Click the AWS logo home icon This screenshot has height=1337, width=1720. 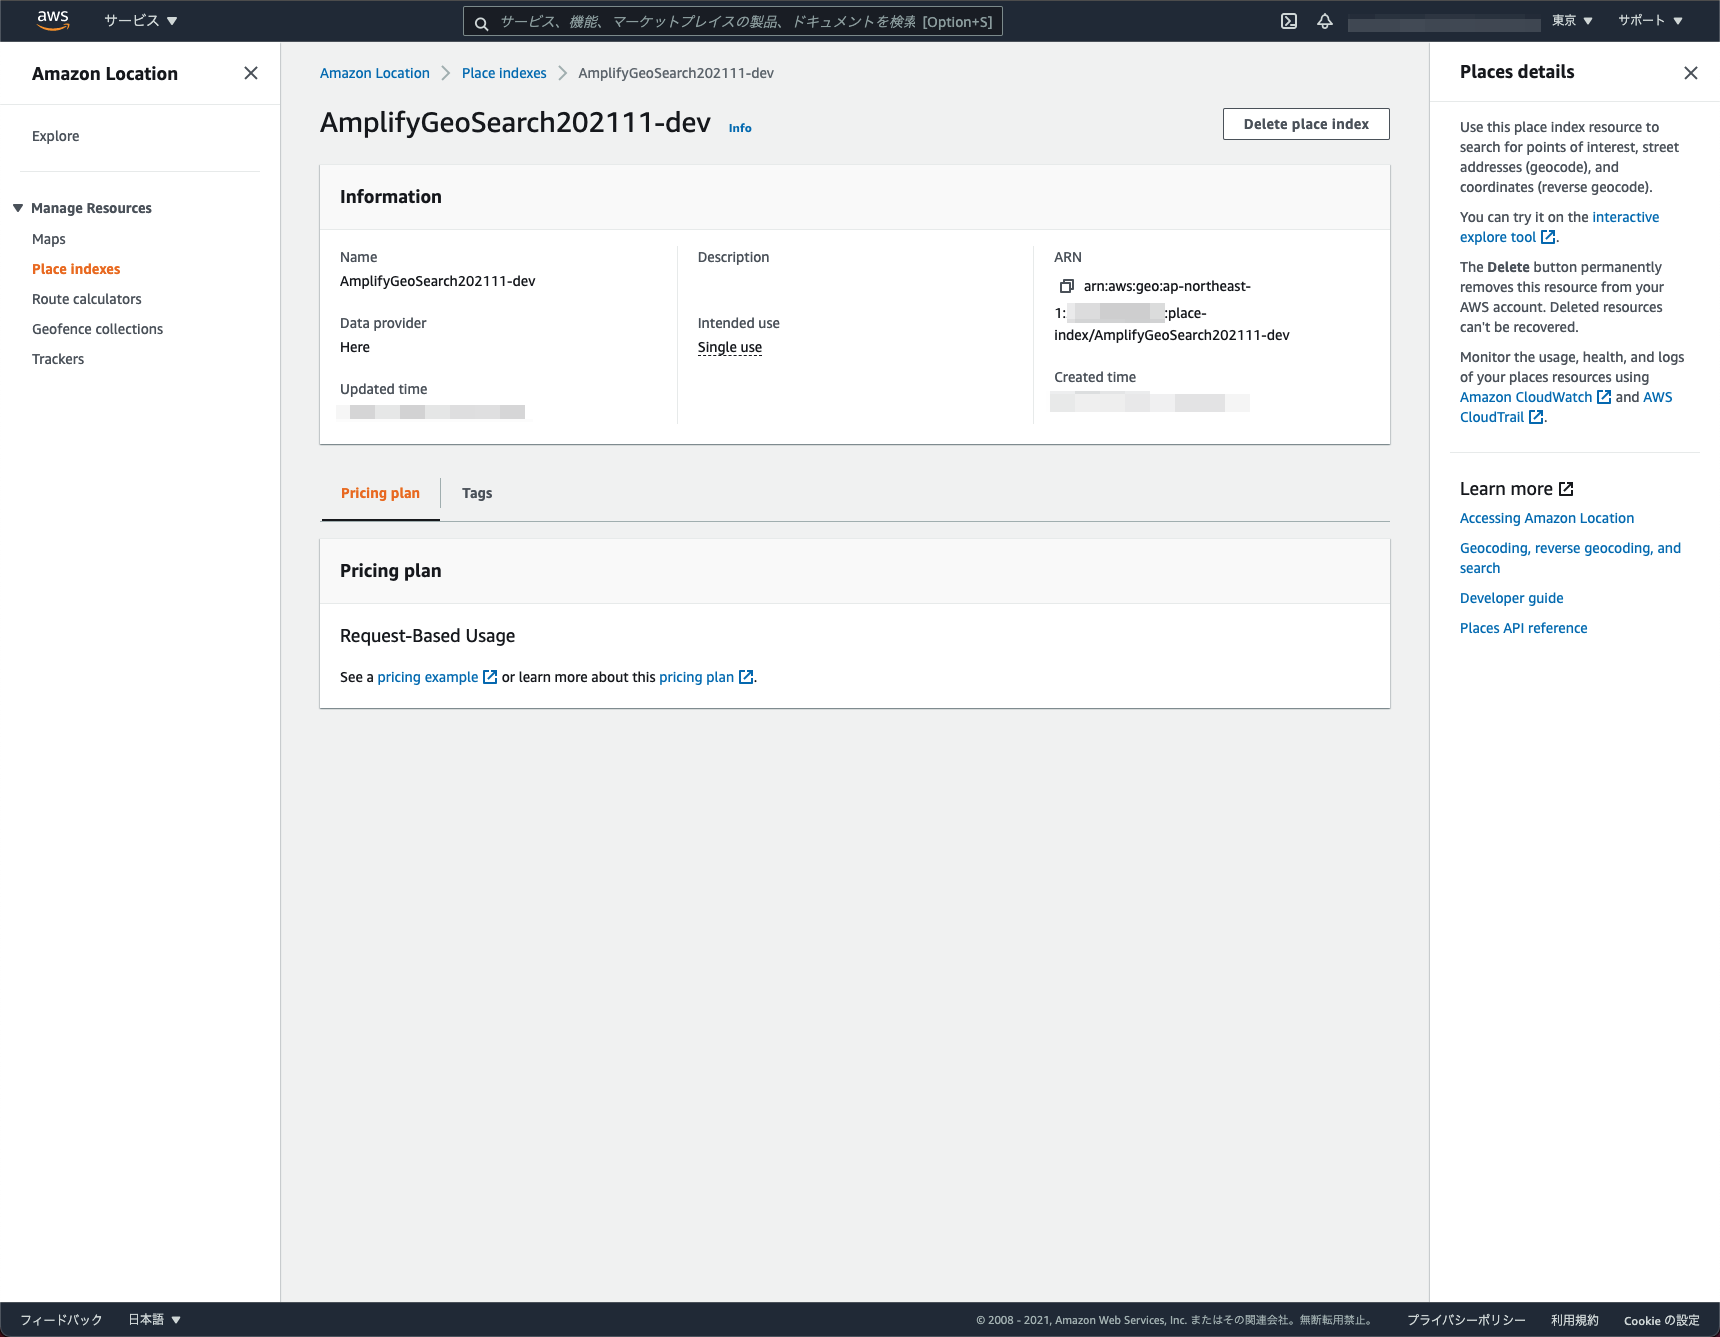pos(53,20)
